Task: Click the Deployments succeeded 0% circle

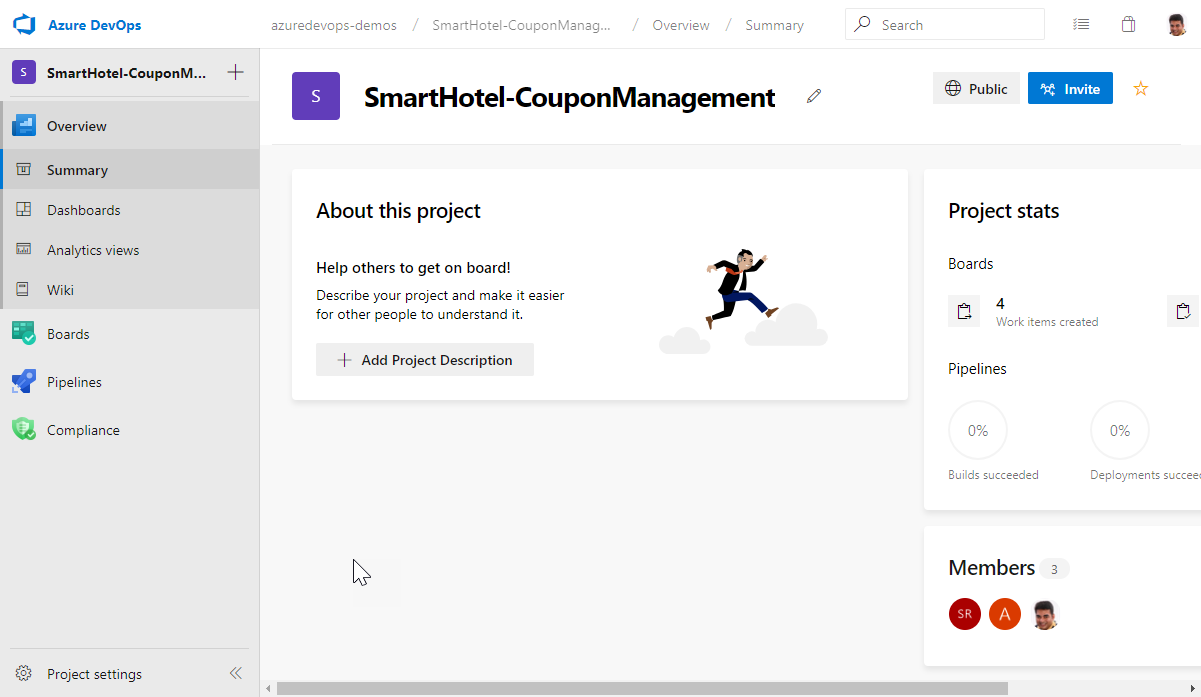Action: [x=1120, y=430]
